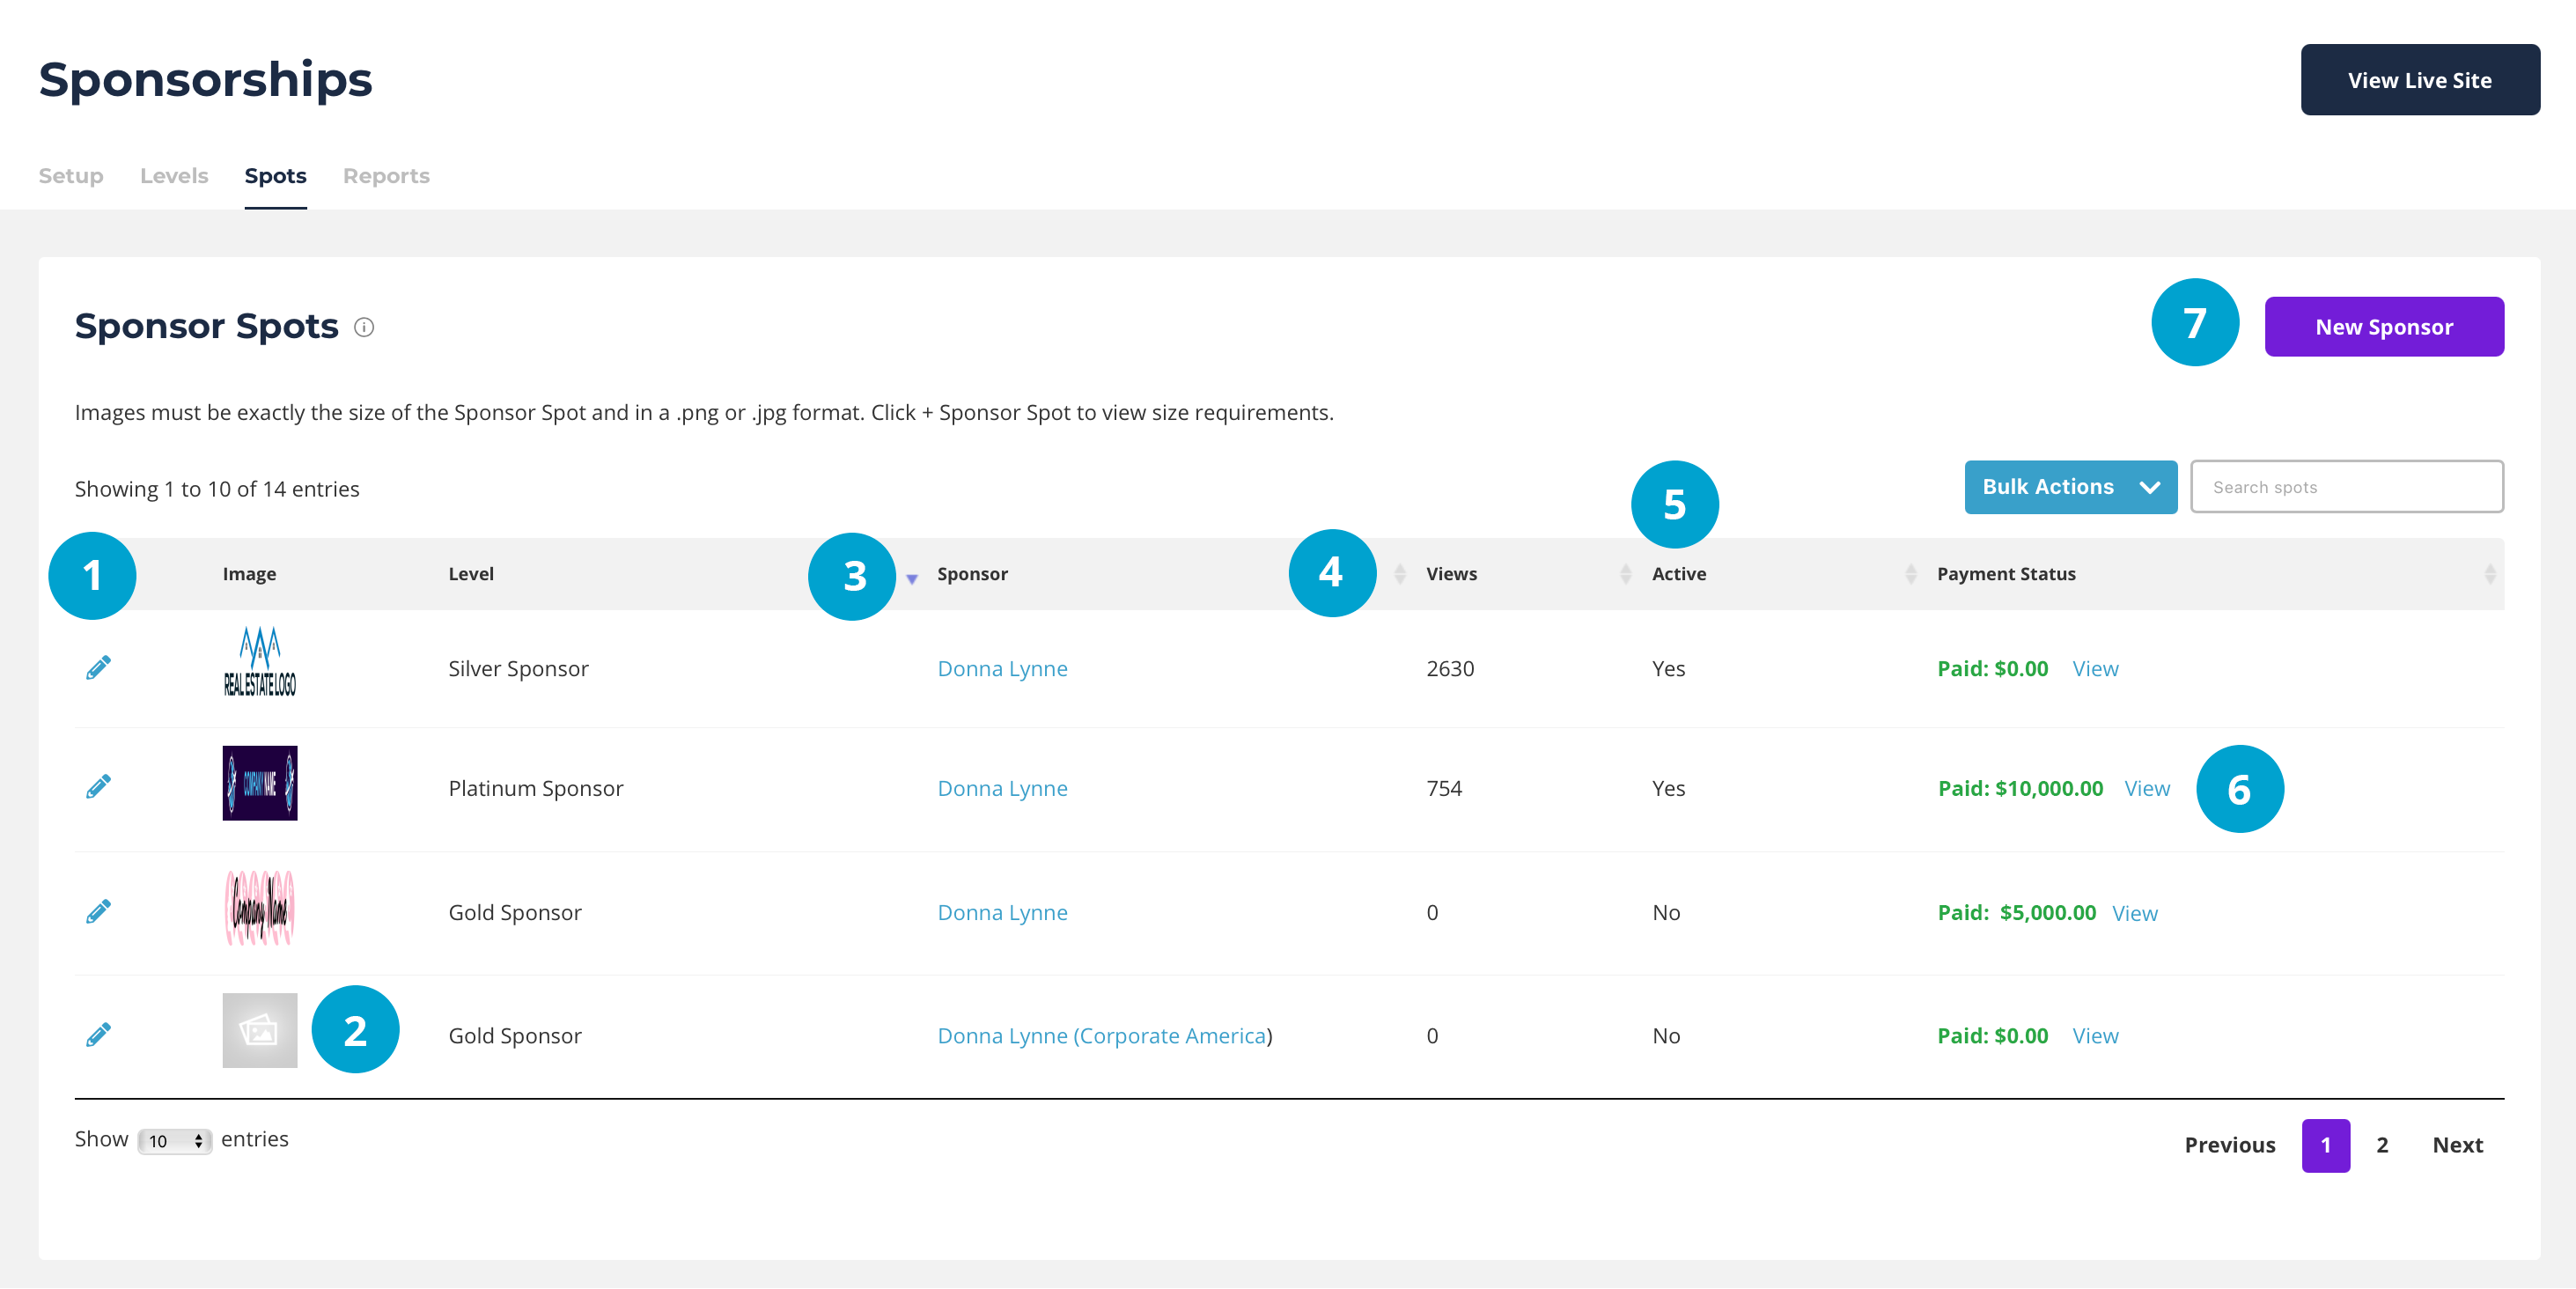Sort table by Active column arrows
The image size is (2576, 1289).
pyautogui.click(x=1625, y=574)
